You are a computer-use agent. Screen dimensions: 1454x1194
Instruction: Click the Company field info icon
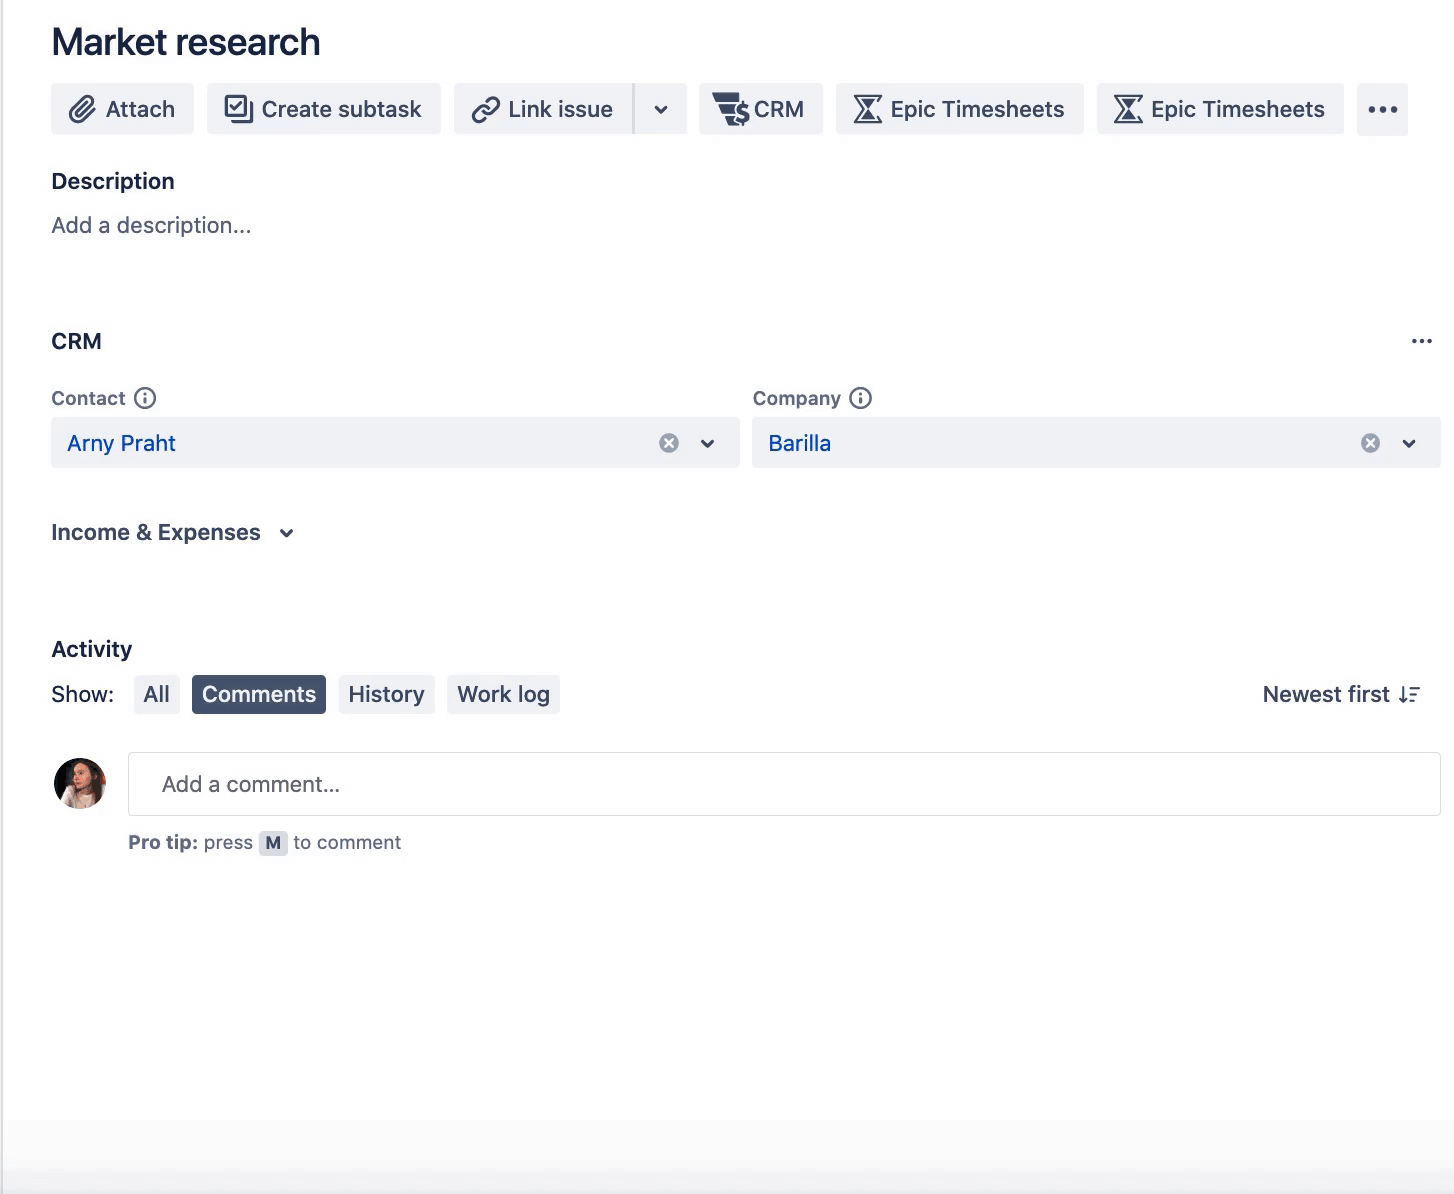click(860, 398)
